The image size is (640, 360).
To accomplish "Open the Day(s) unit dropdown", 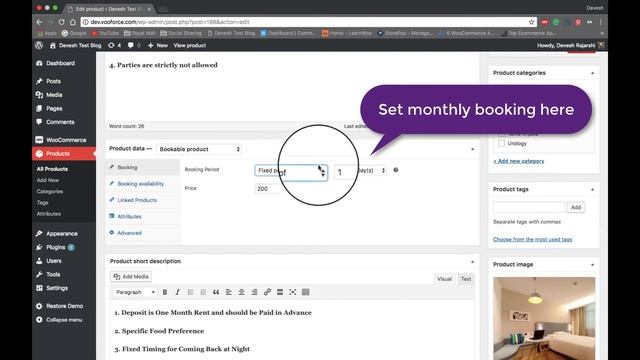I will (x=371, y=170).
